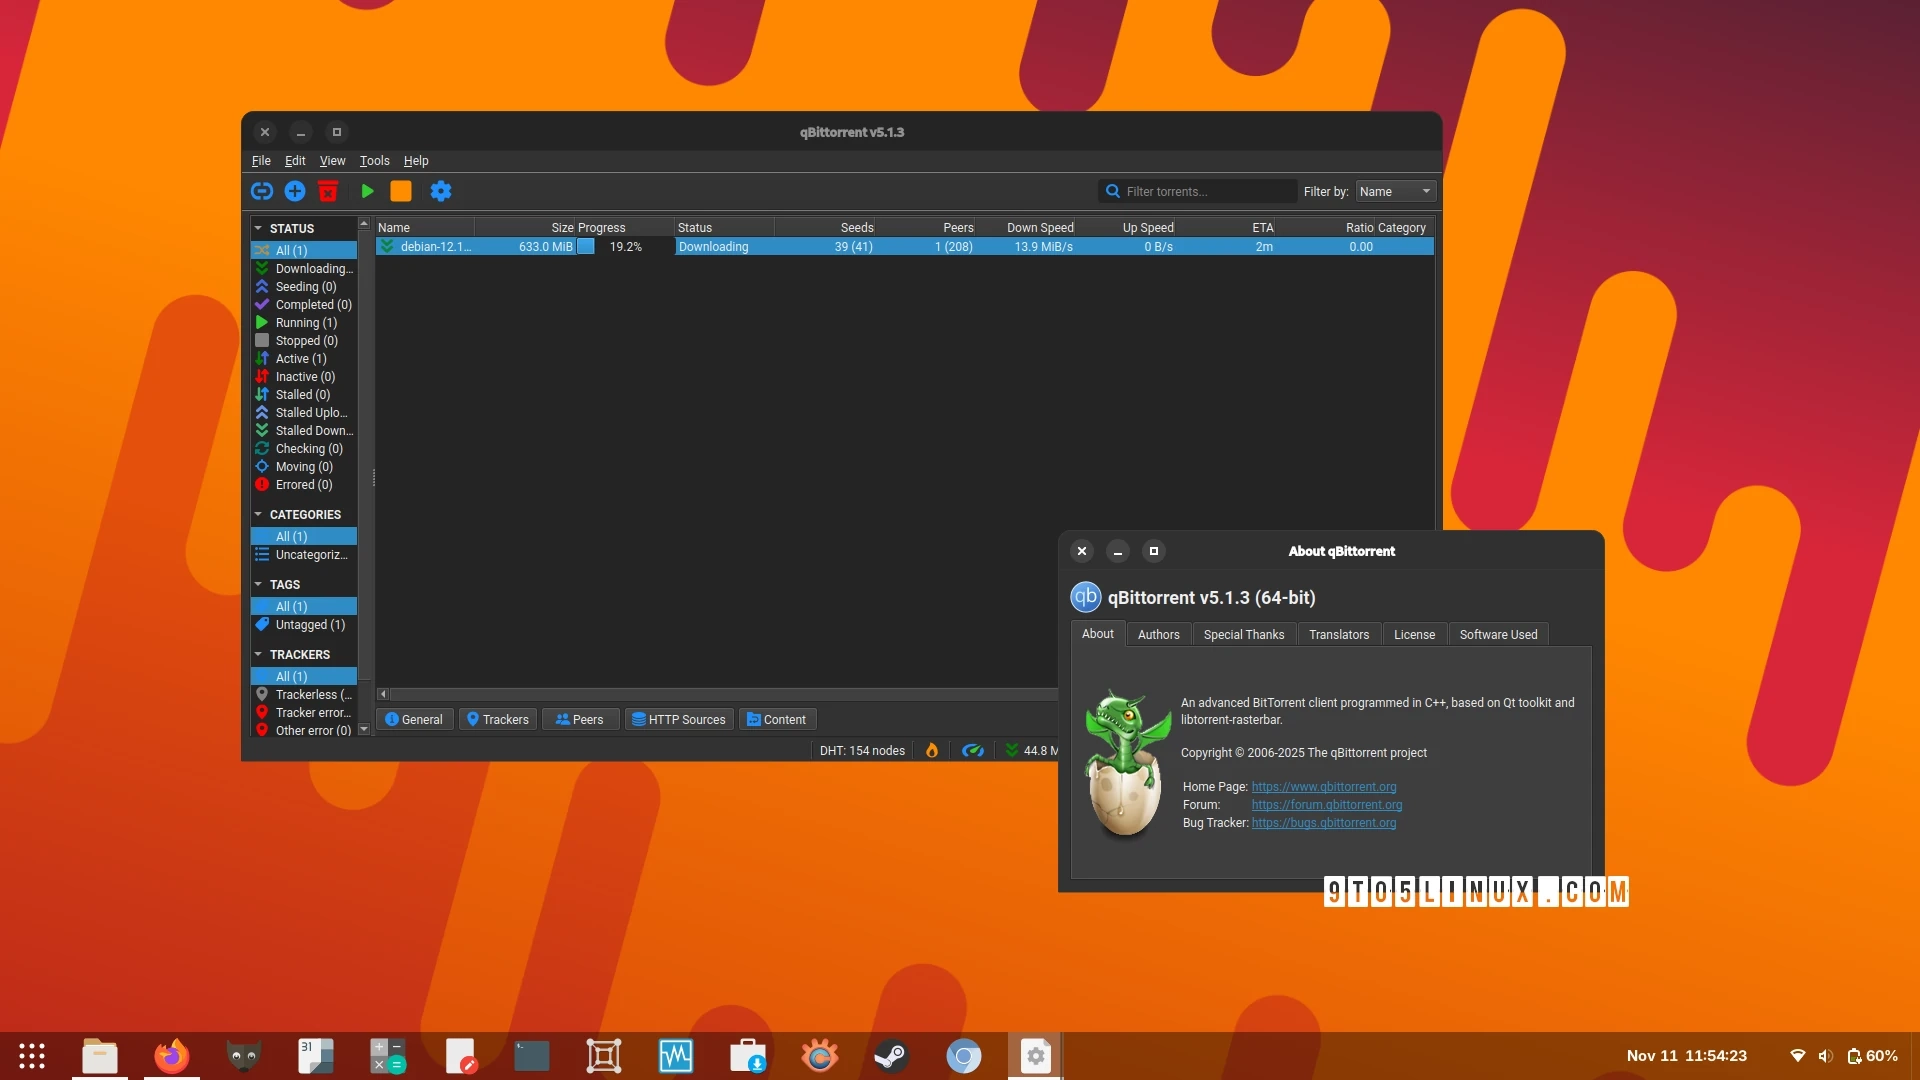Collapse the CATEGORIES section
The width and height of the screenshot is (1920, 1080).
pos(258,514)
